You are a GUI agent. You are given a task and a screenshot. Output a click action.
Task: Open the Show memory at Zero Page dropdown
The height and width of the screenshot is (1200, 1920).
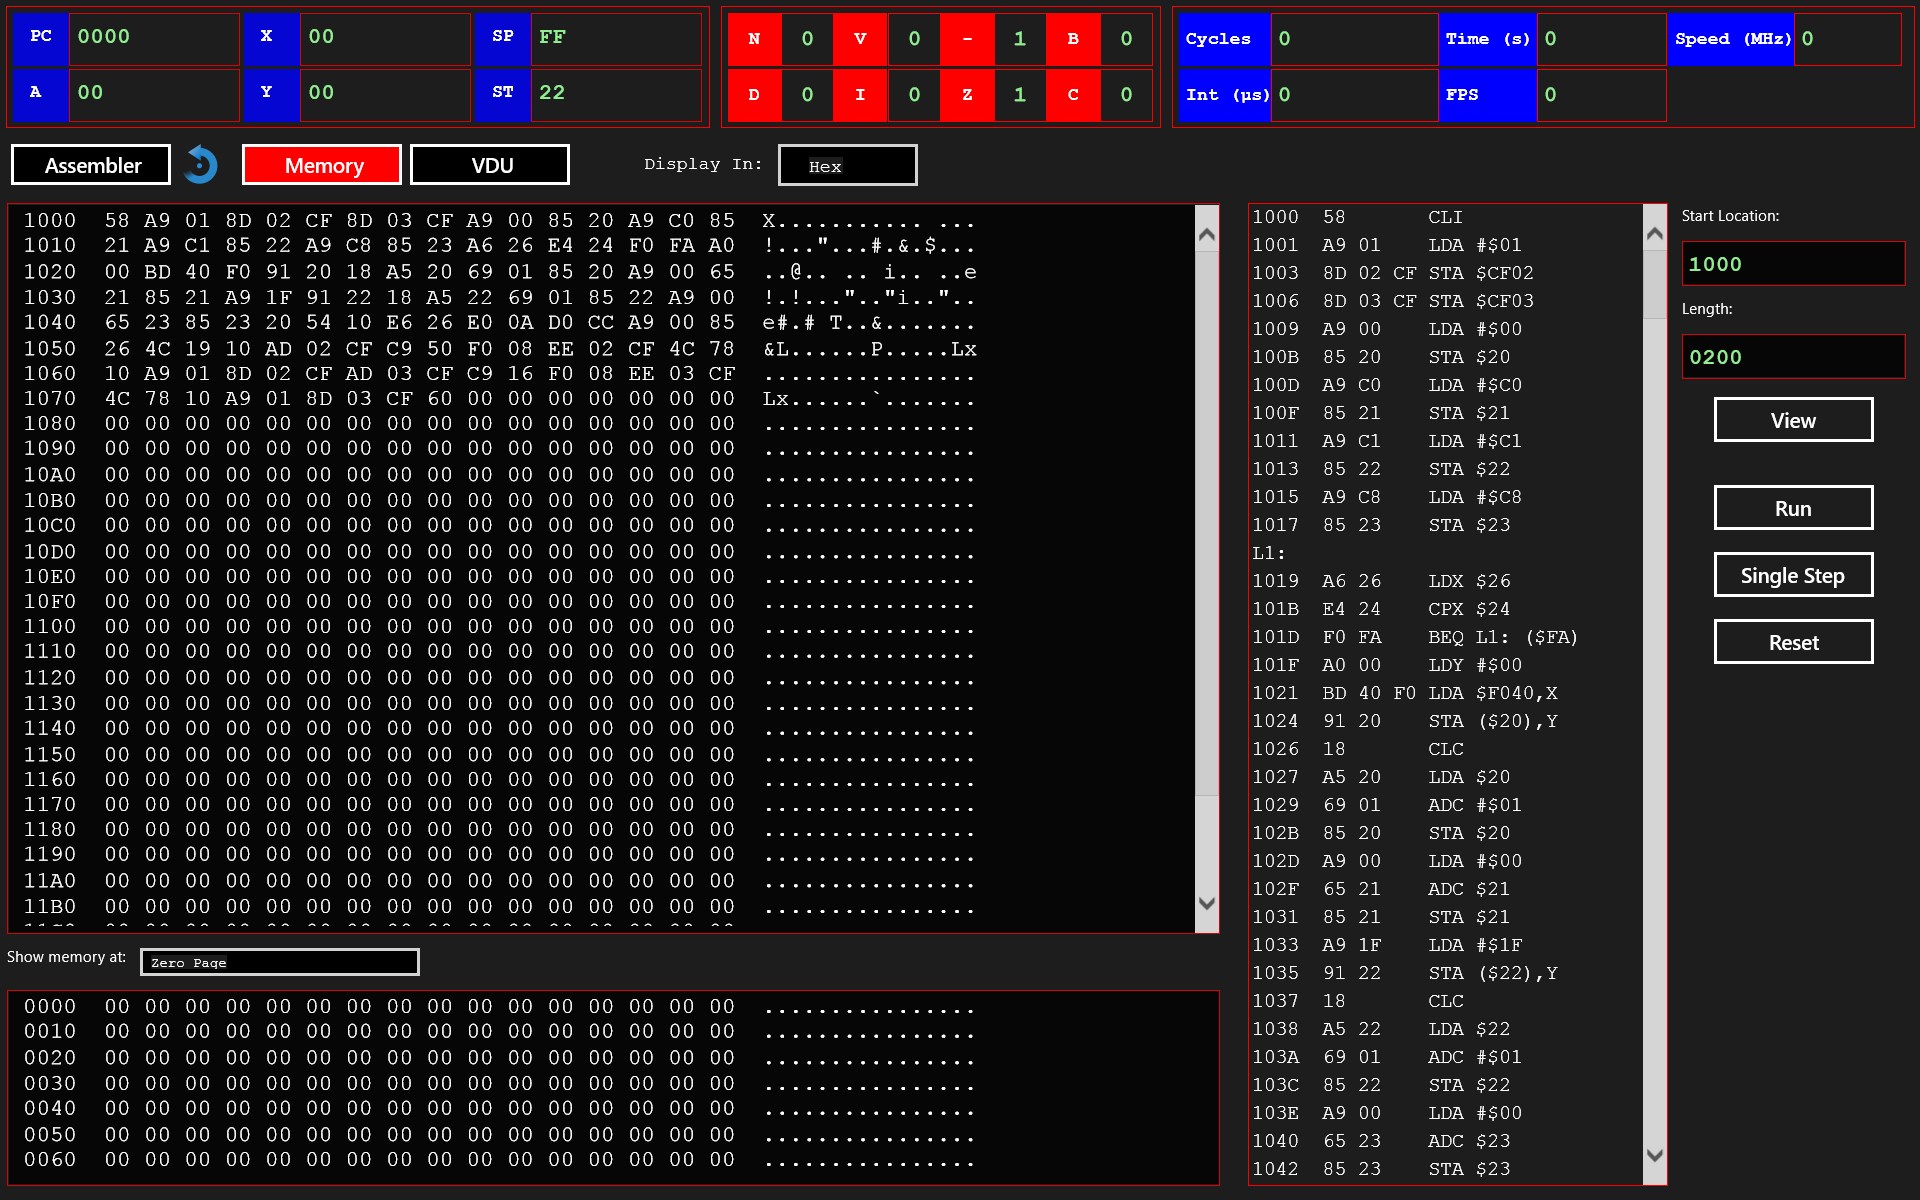[x=279, y=962]
